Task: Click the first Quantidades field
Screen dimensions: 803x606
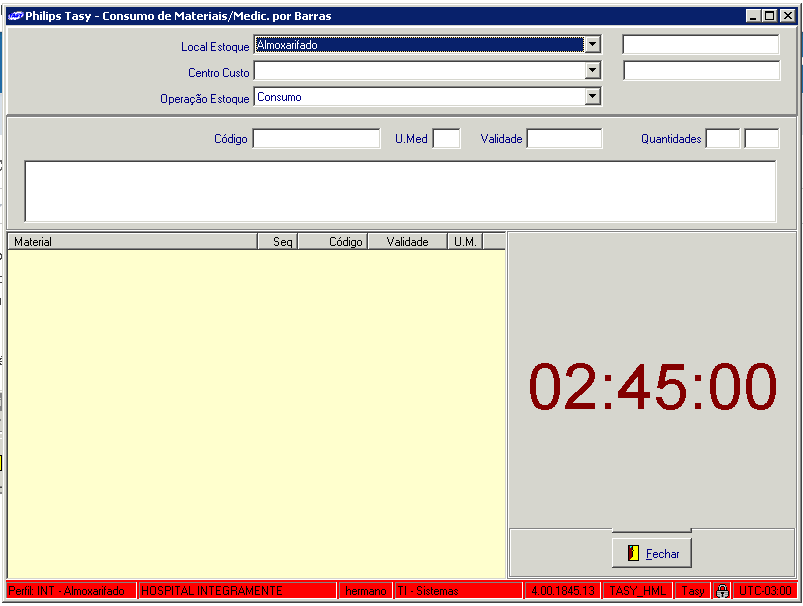Action: click(722, 139)
